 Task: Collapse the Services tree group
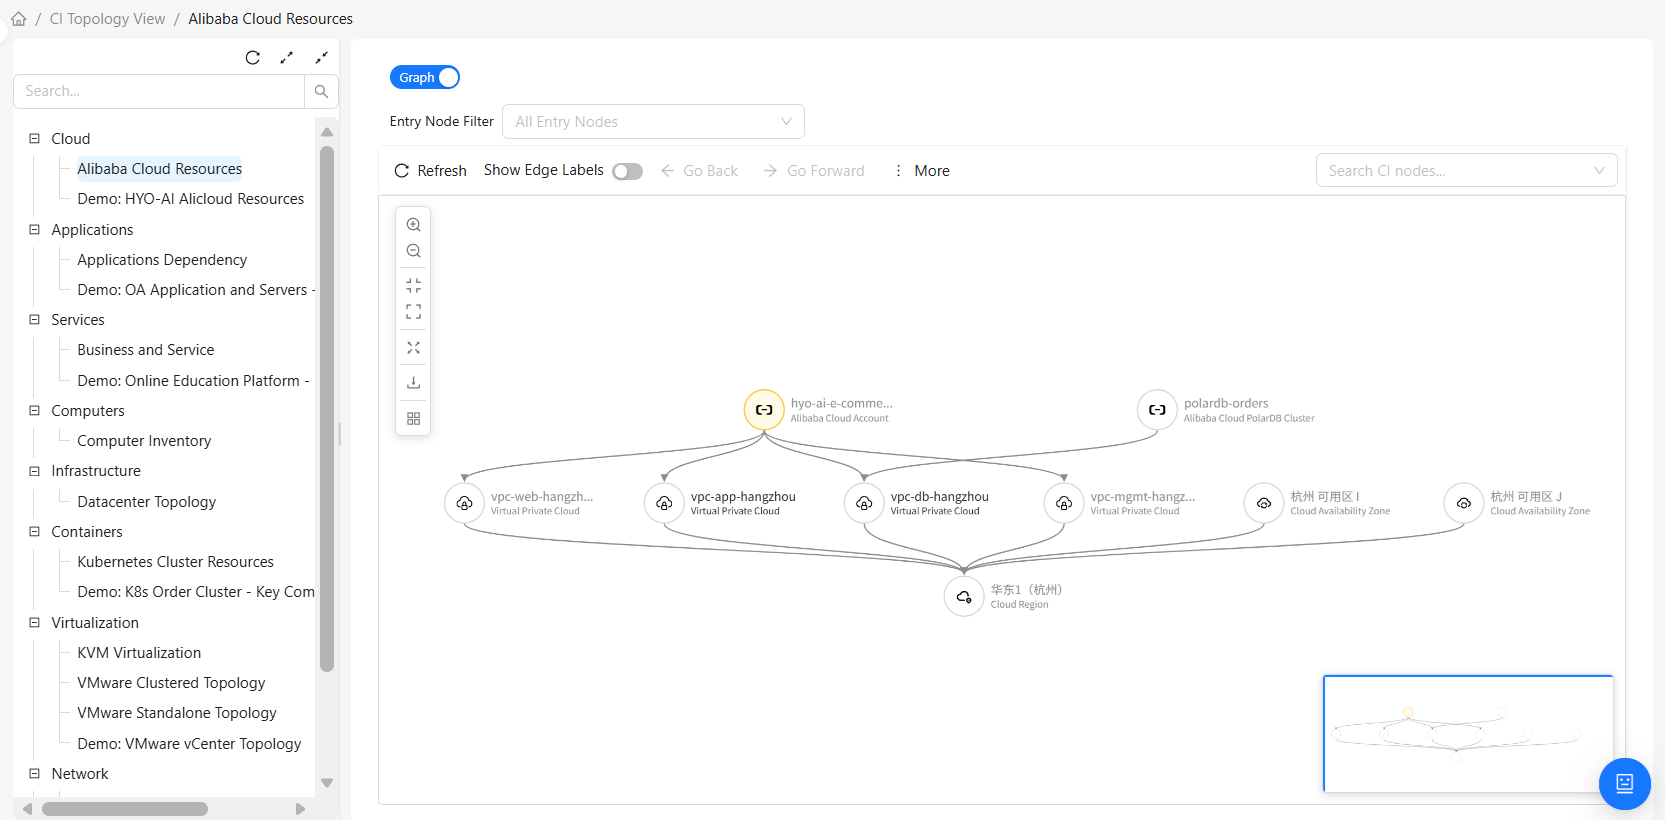34,319
